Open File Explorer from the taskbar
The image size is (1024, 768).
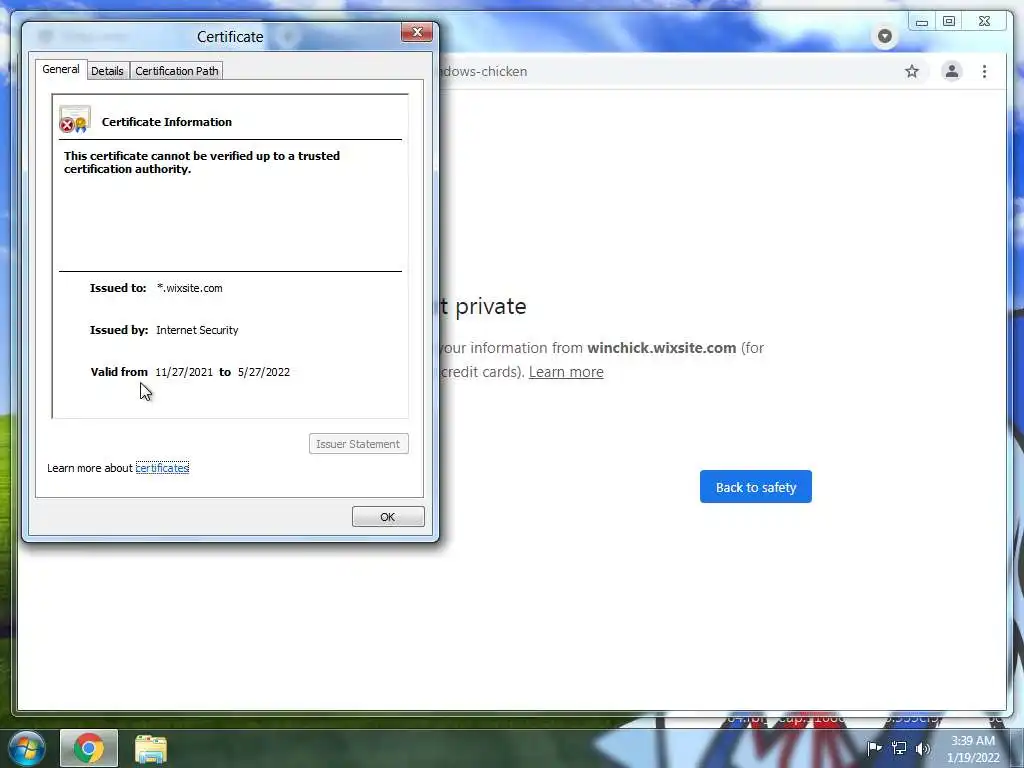point(151,749)
